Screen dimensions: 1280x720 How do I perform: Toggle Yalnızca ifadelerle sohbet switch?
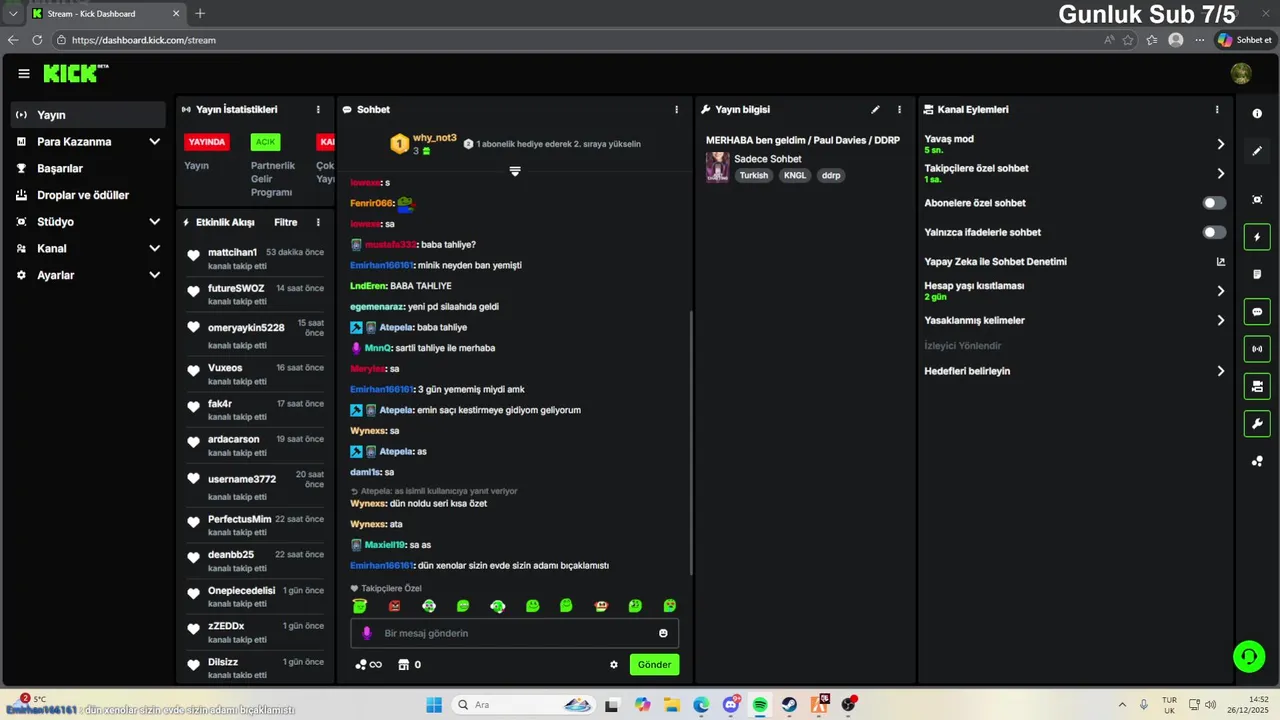pos(1214,232)
